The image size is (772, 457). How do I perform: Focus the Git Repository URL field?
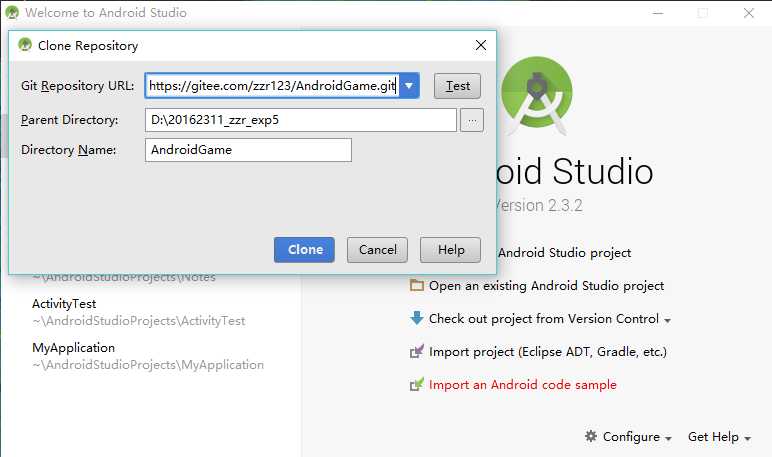point(272,86)
